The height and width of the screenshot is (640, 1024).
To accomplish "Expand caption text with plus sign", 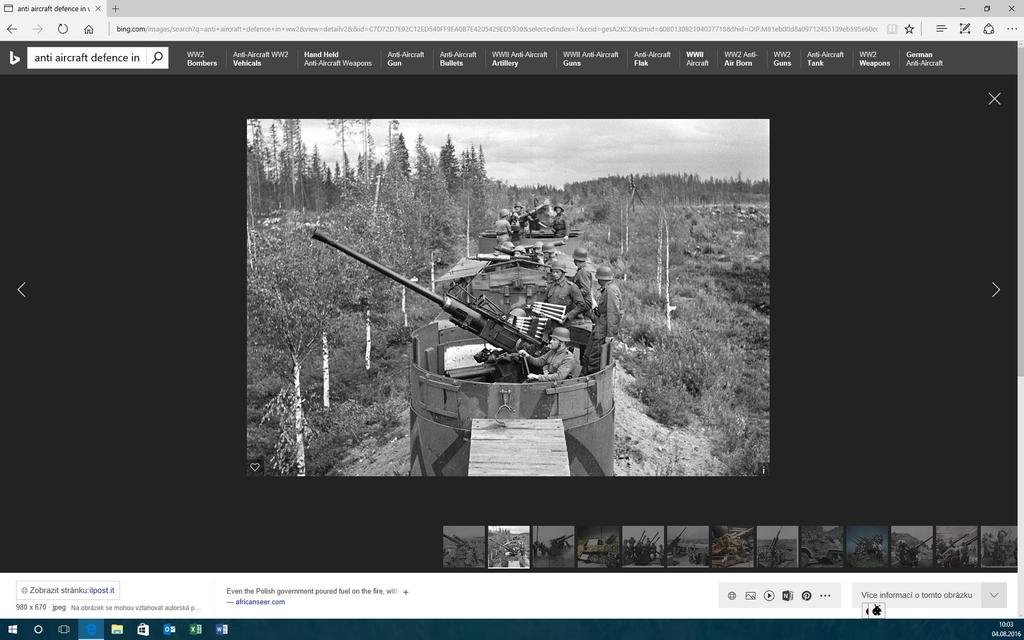I will tap(406, 592).
